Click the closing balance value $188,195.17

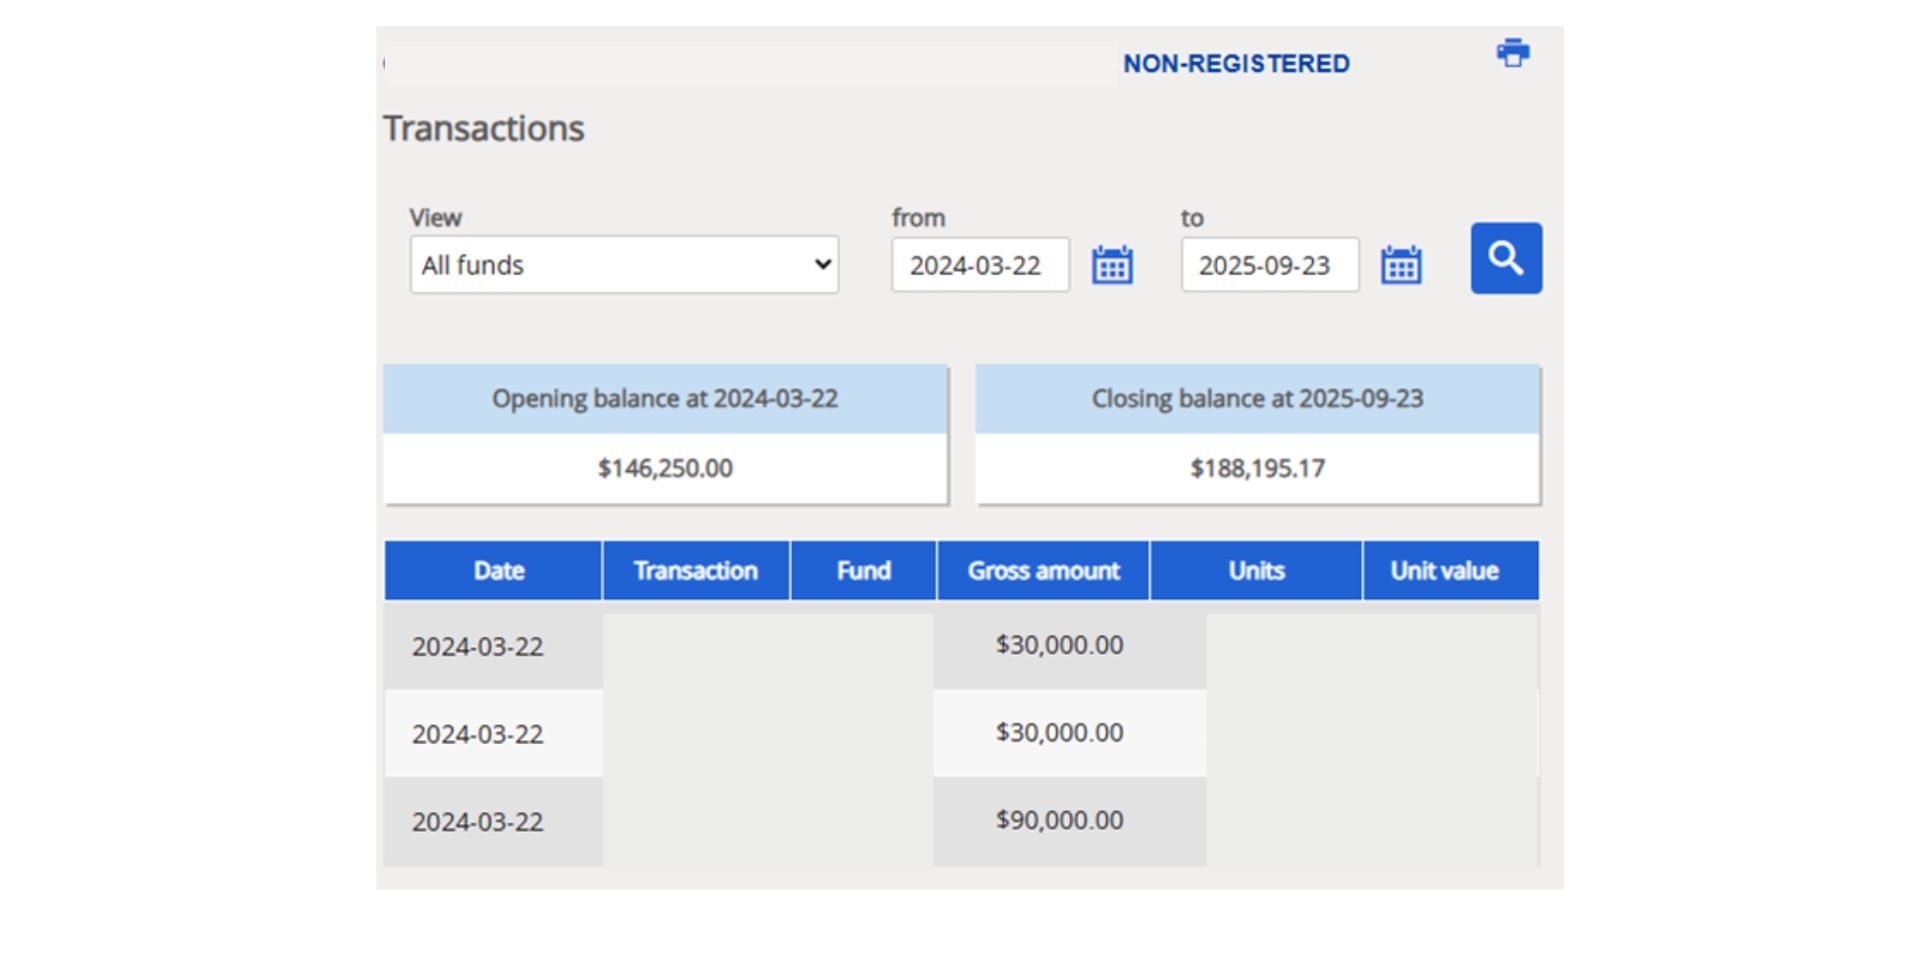(x=1257, y=468)
